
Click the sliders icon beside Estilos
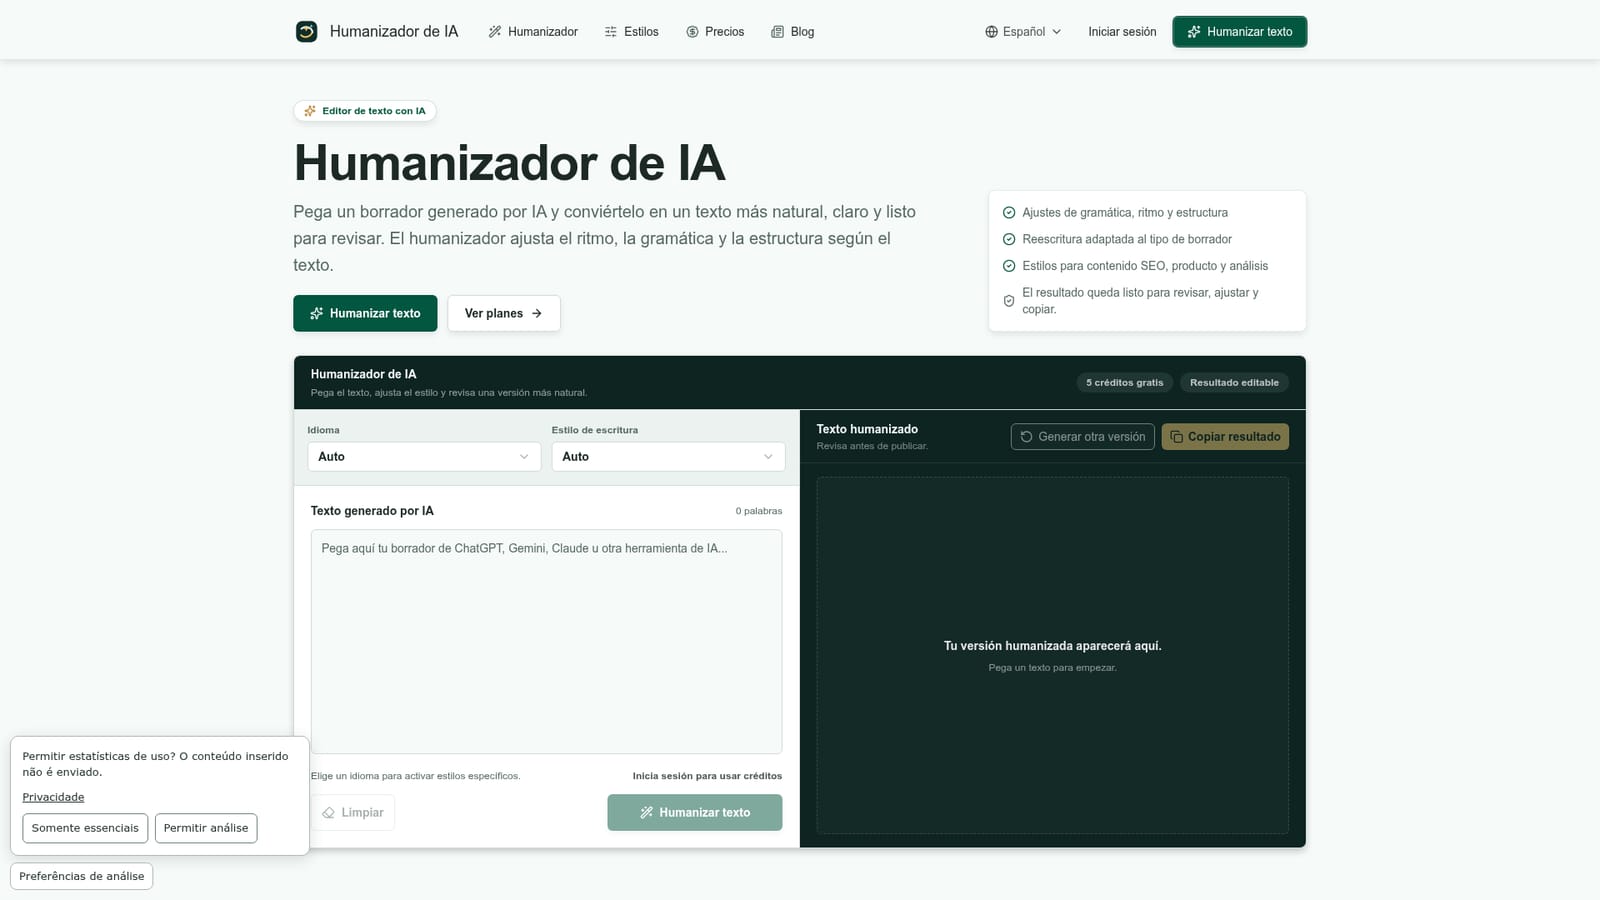(x=611, y=32)
